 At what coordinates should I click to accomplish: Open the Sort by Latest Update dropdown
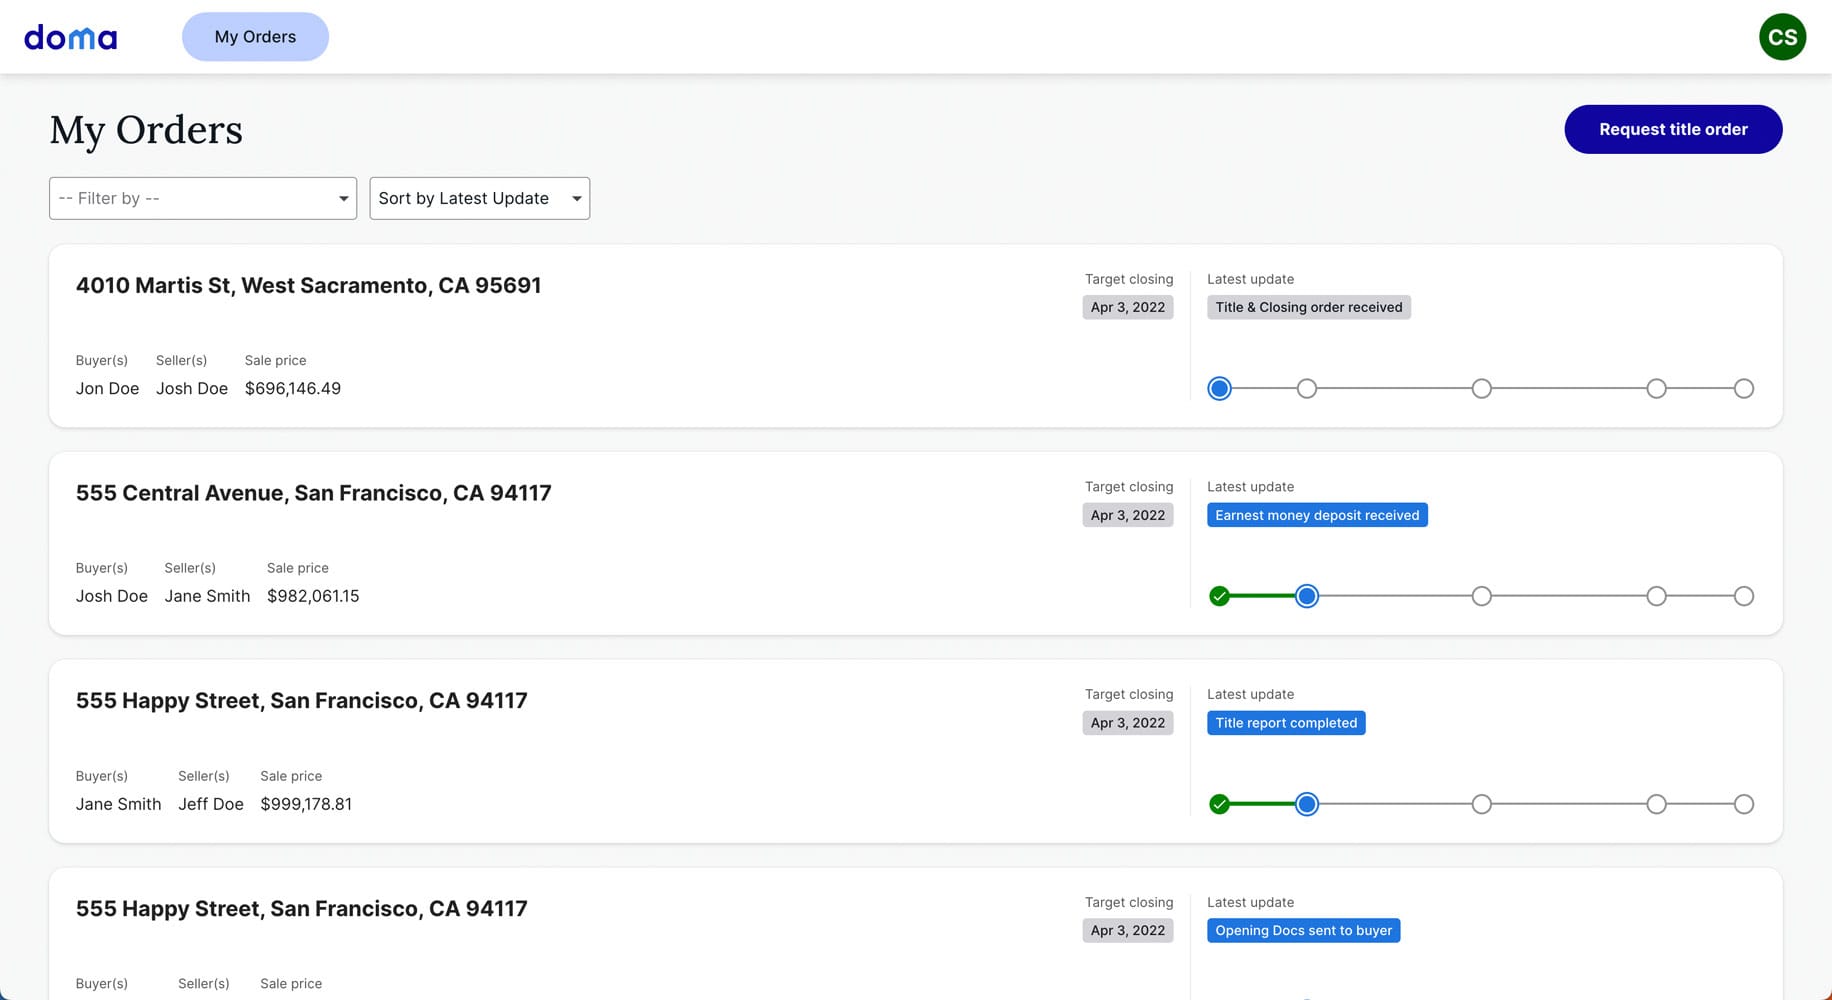point(479,198)
